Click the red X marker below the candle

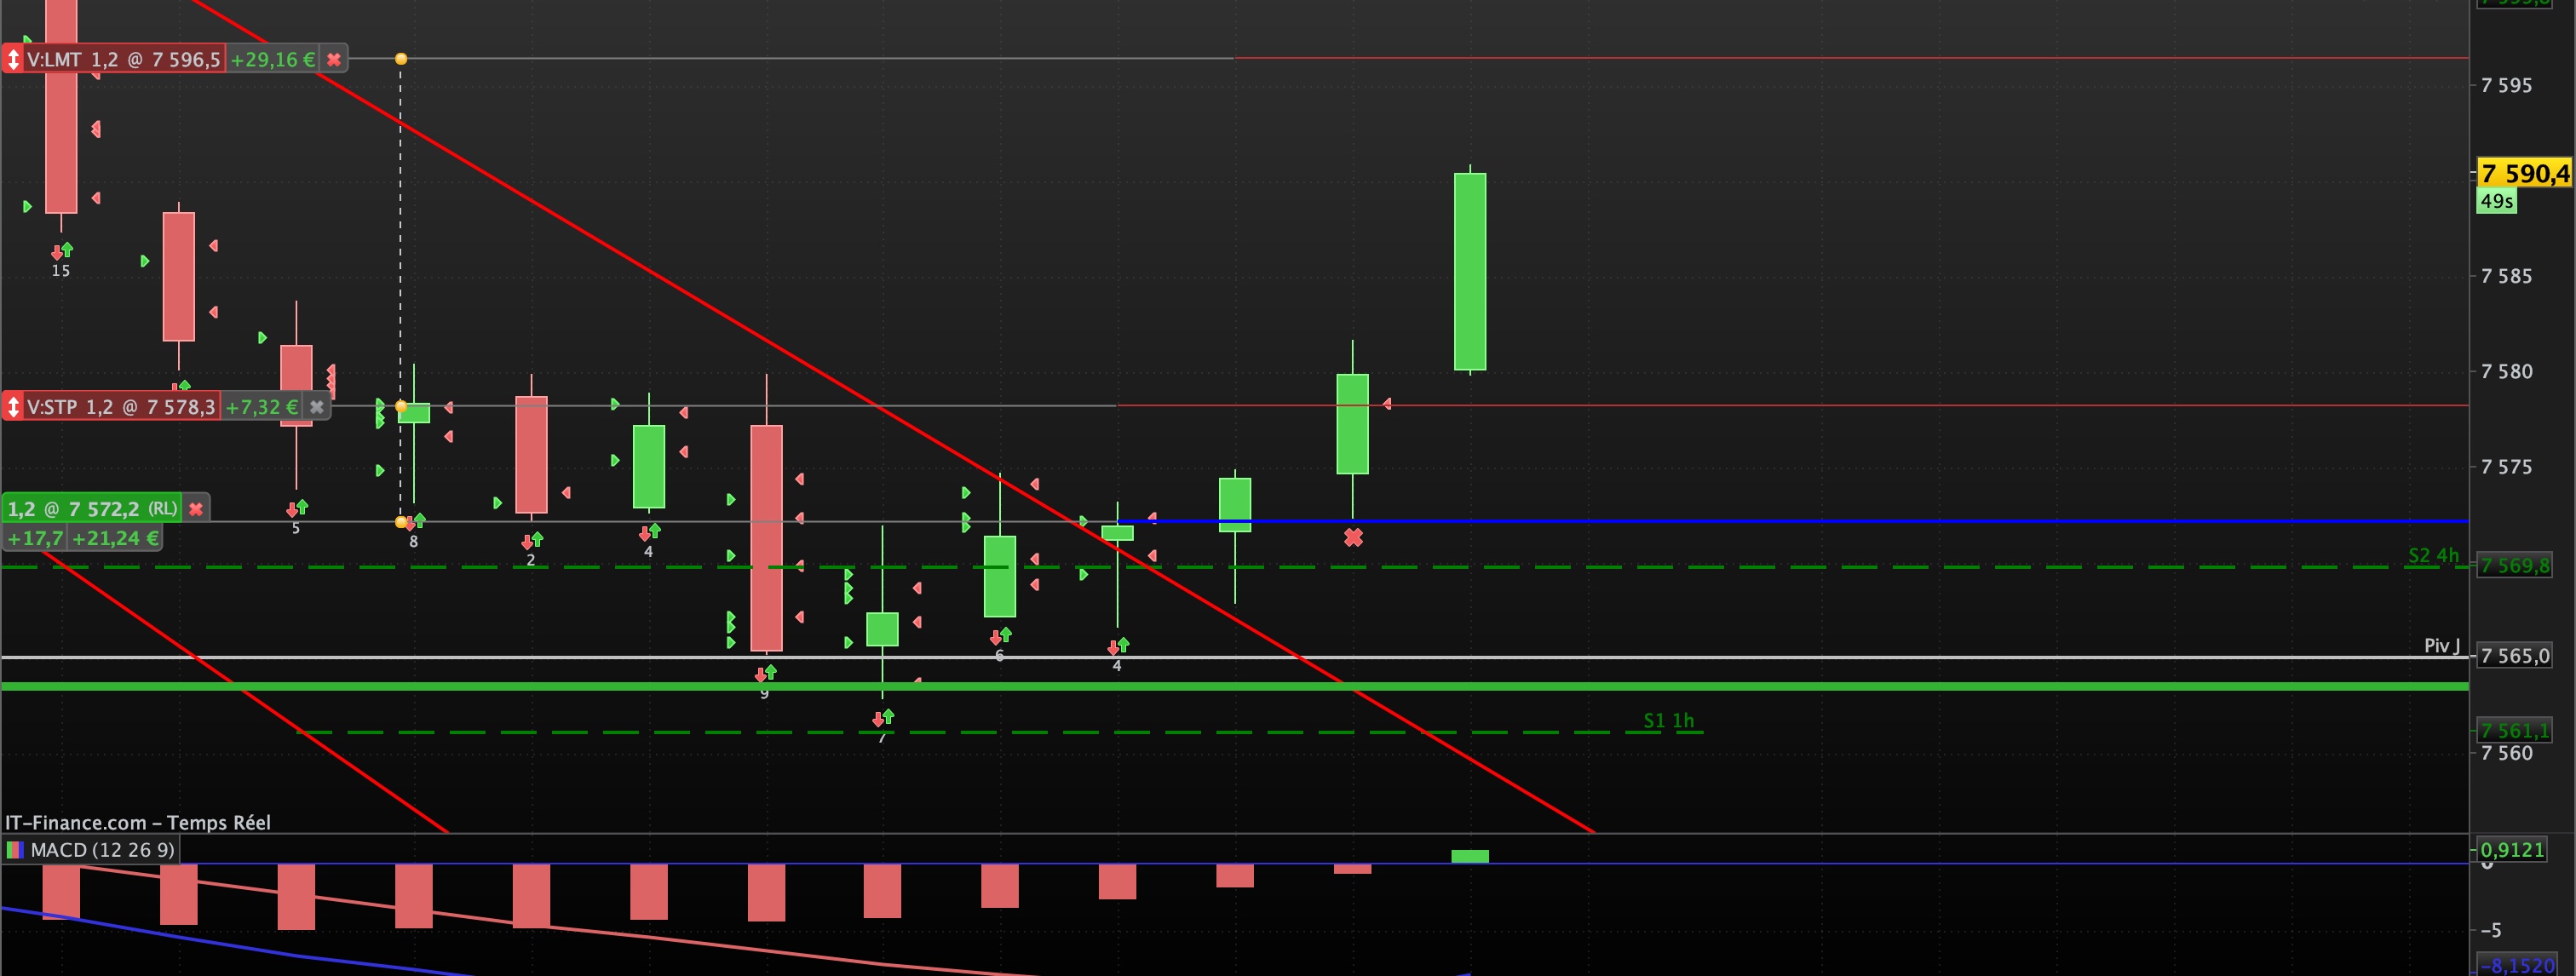[x=1353, y=538]
